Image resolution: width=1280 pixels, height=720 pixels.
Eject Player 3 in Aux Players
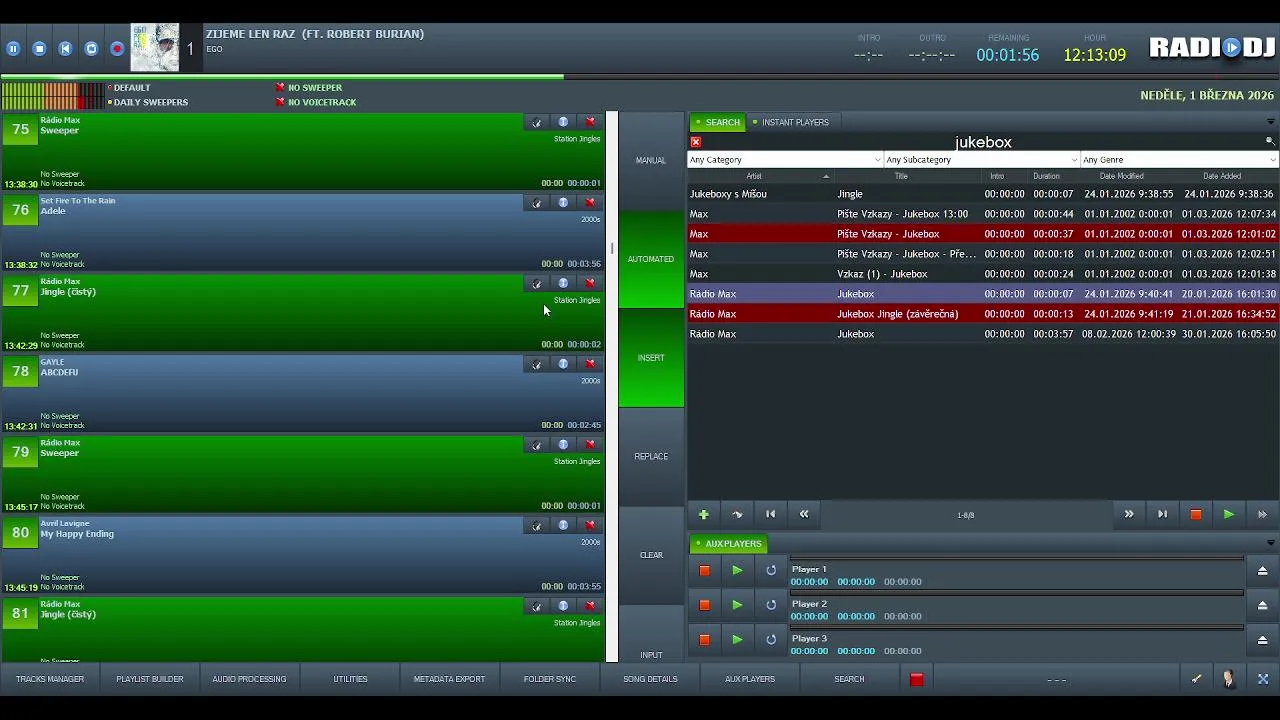coord(1262,640)
